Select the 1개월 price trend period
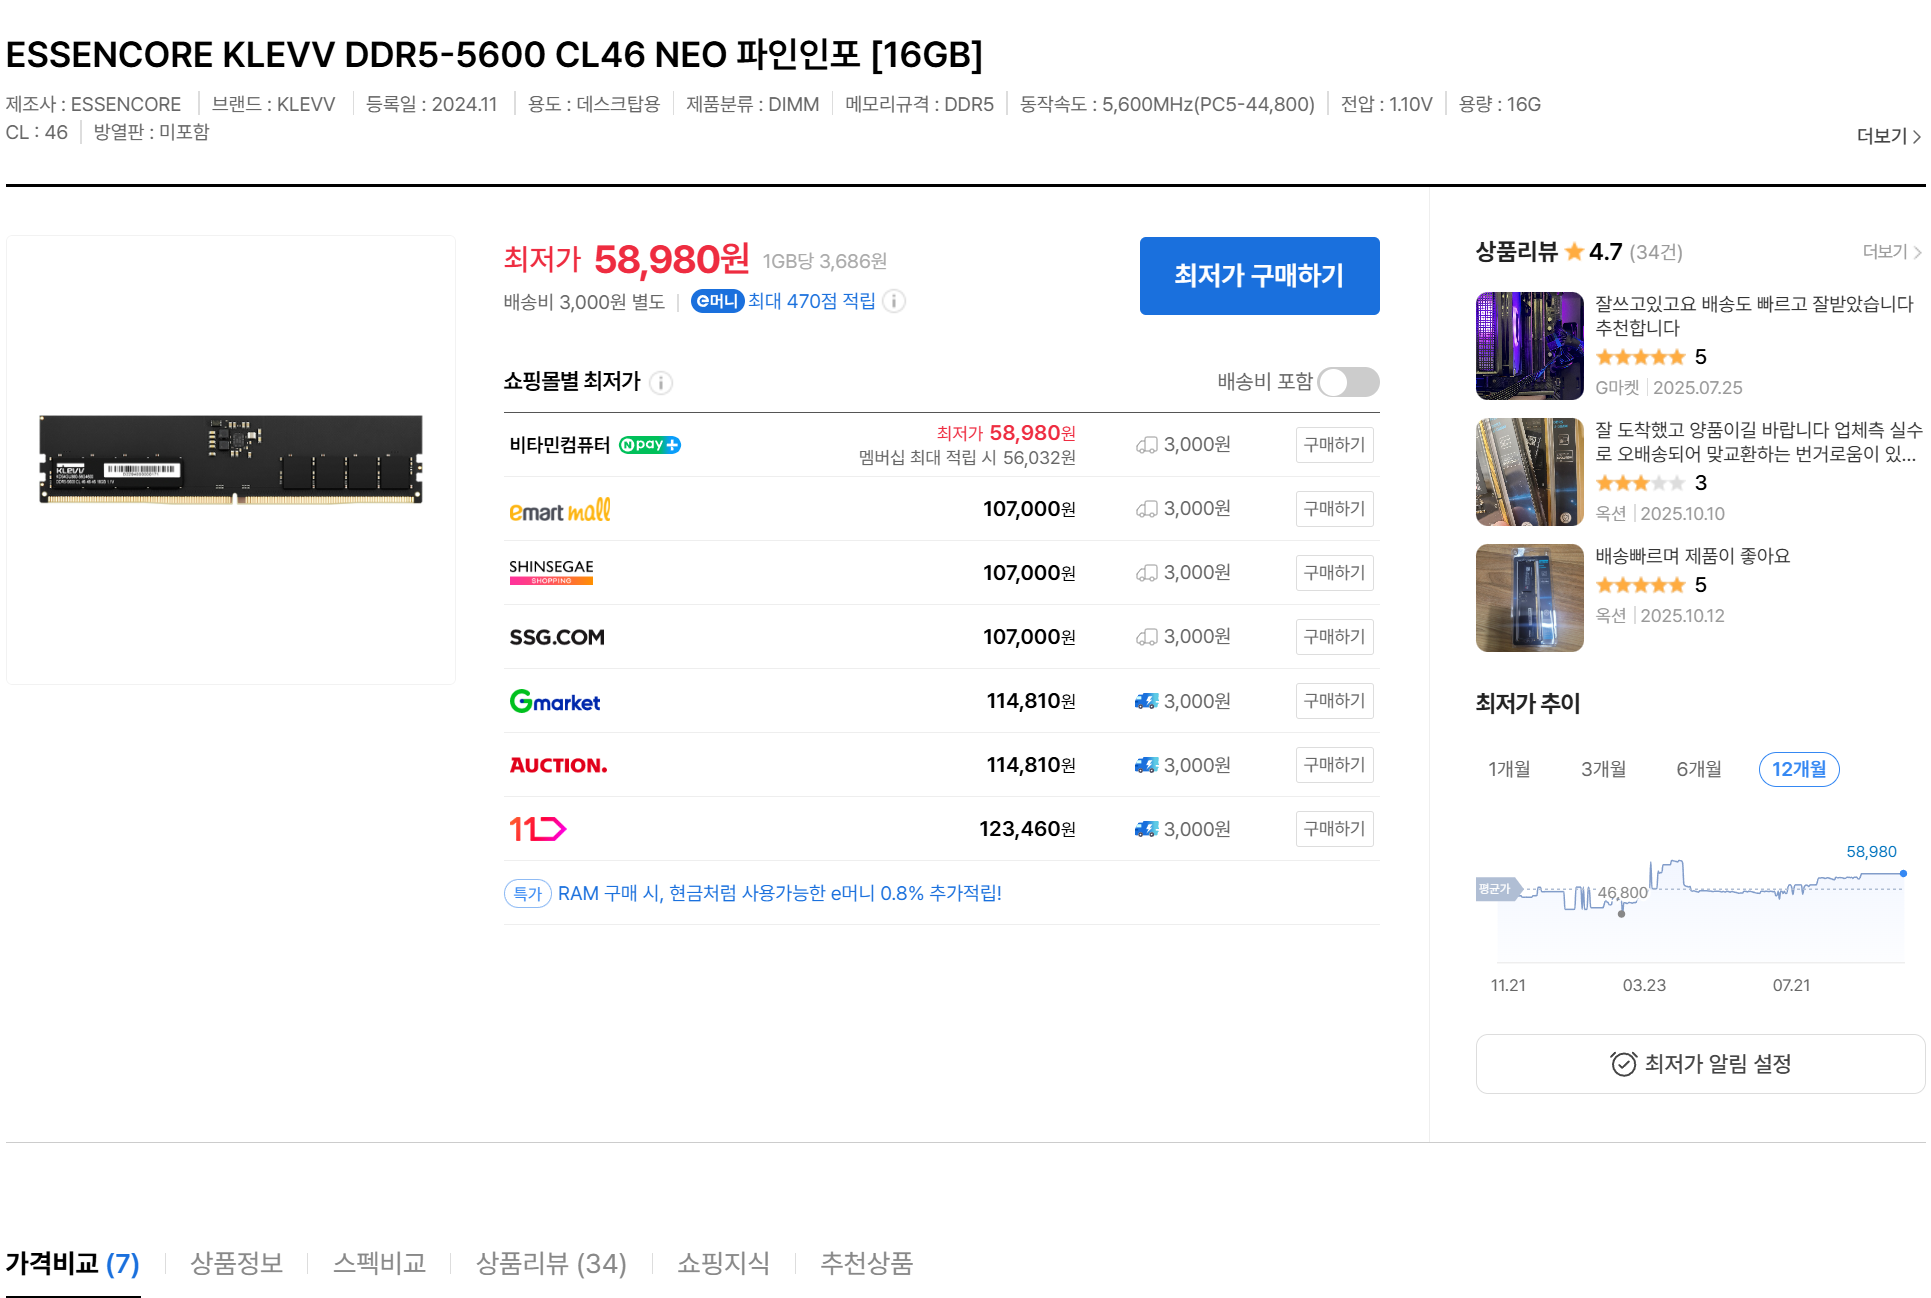The image size is (1931, 1298). coord(1509,769)
